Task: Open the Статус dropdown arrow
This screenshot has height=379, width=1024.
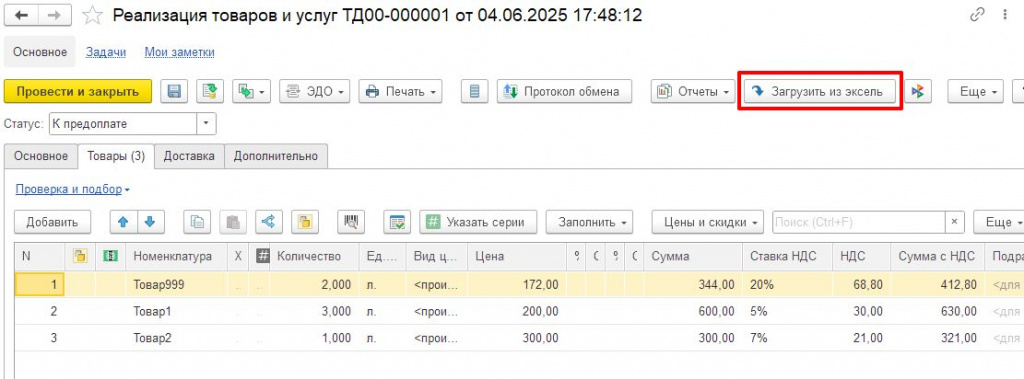Action: tap(206, 123)
